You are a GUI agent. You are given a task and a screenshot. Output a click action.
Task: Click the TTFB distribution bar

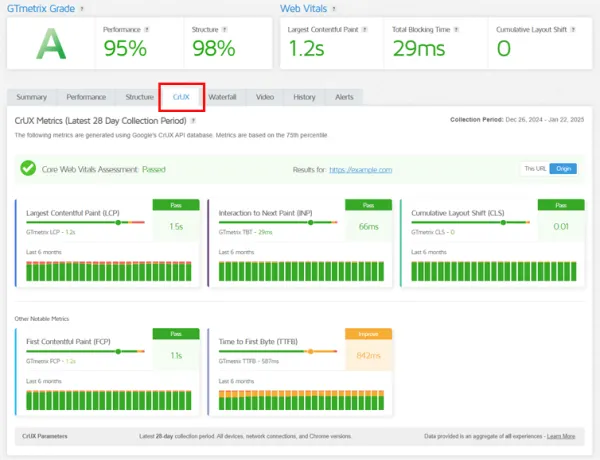point(278,351)
